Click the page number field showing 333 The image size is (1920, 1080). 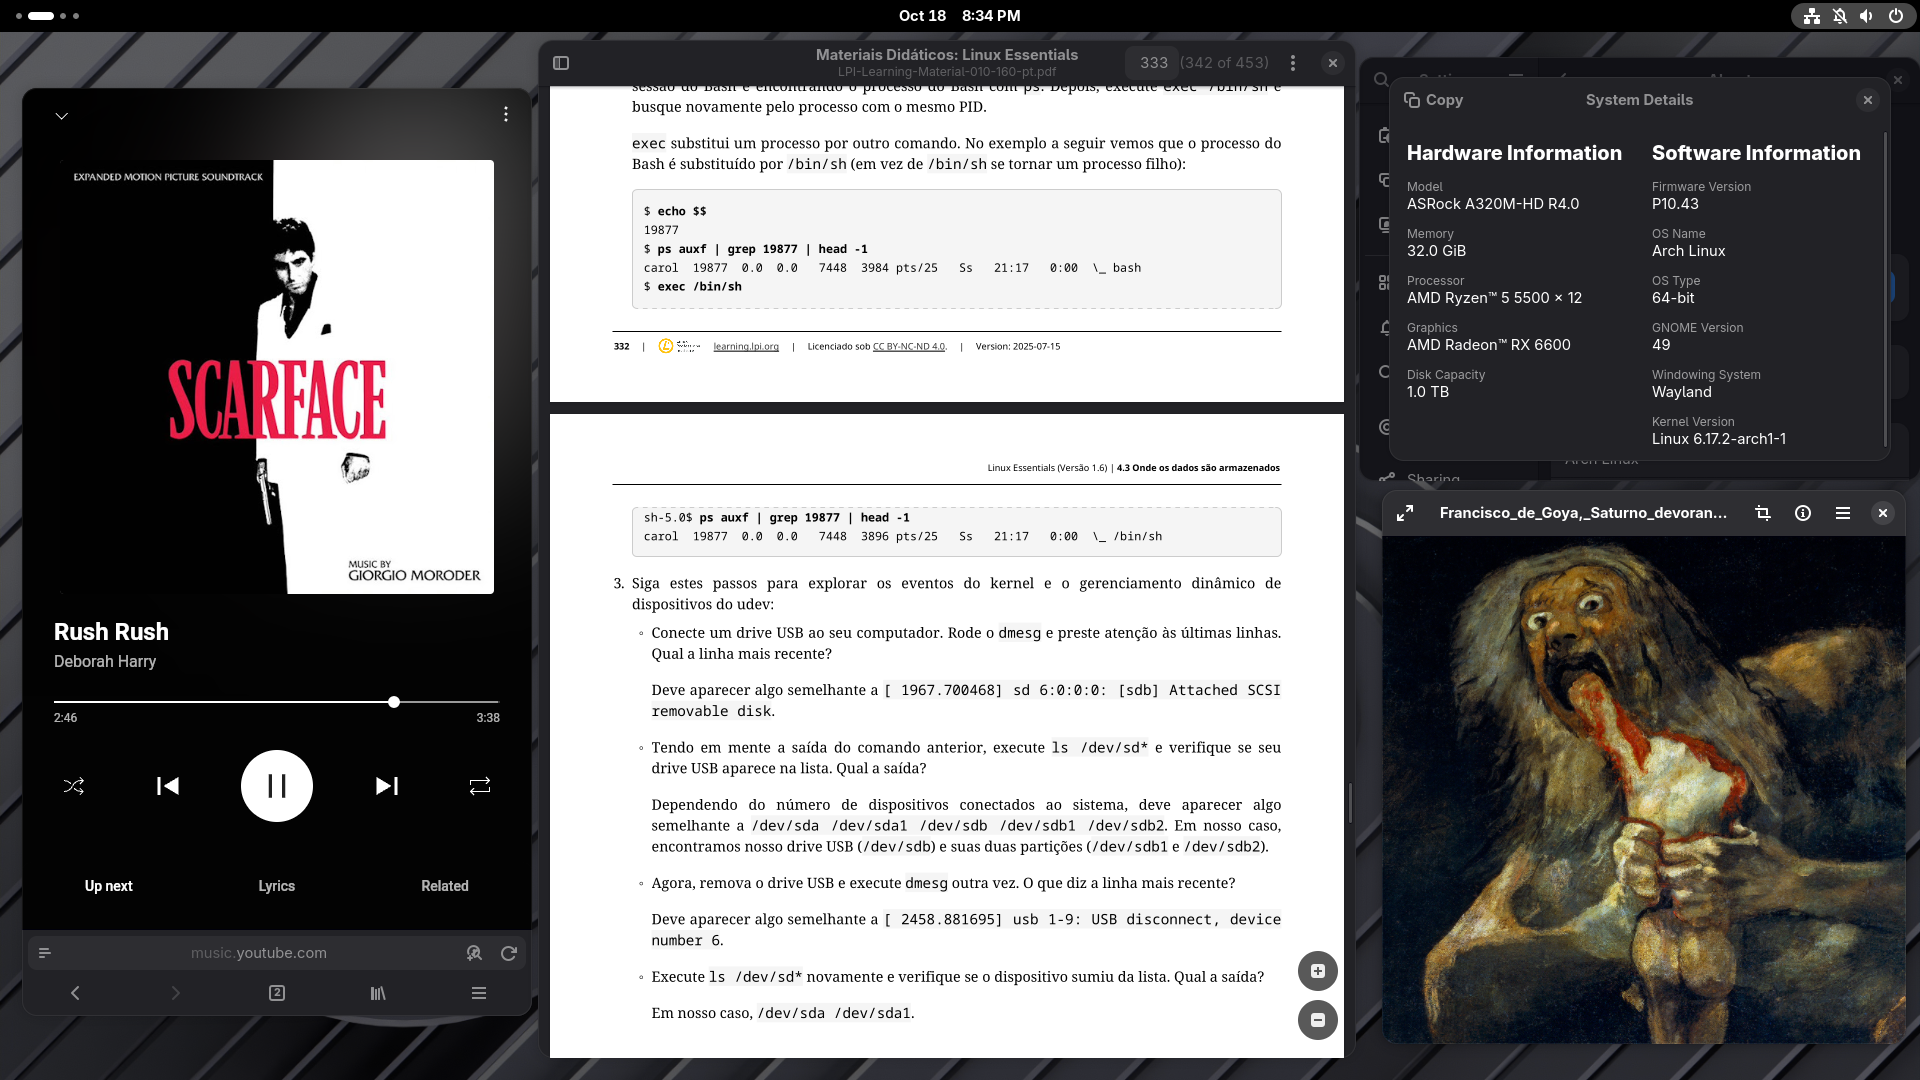1153,63
